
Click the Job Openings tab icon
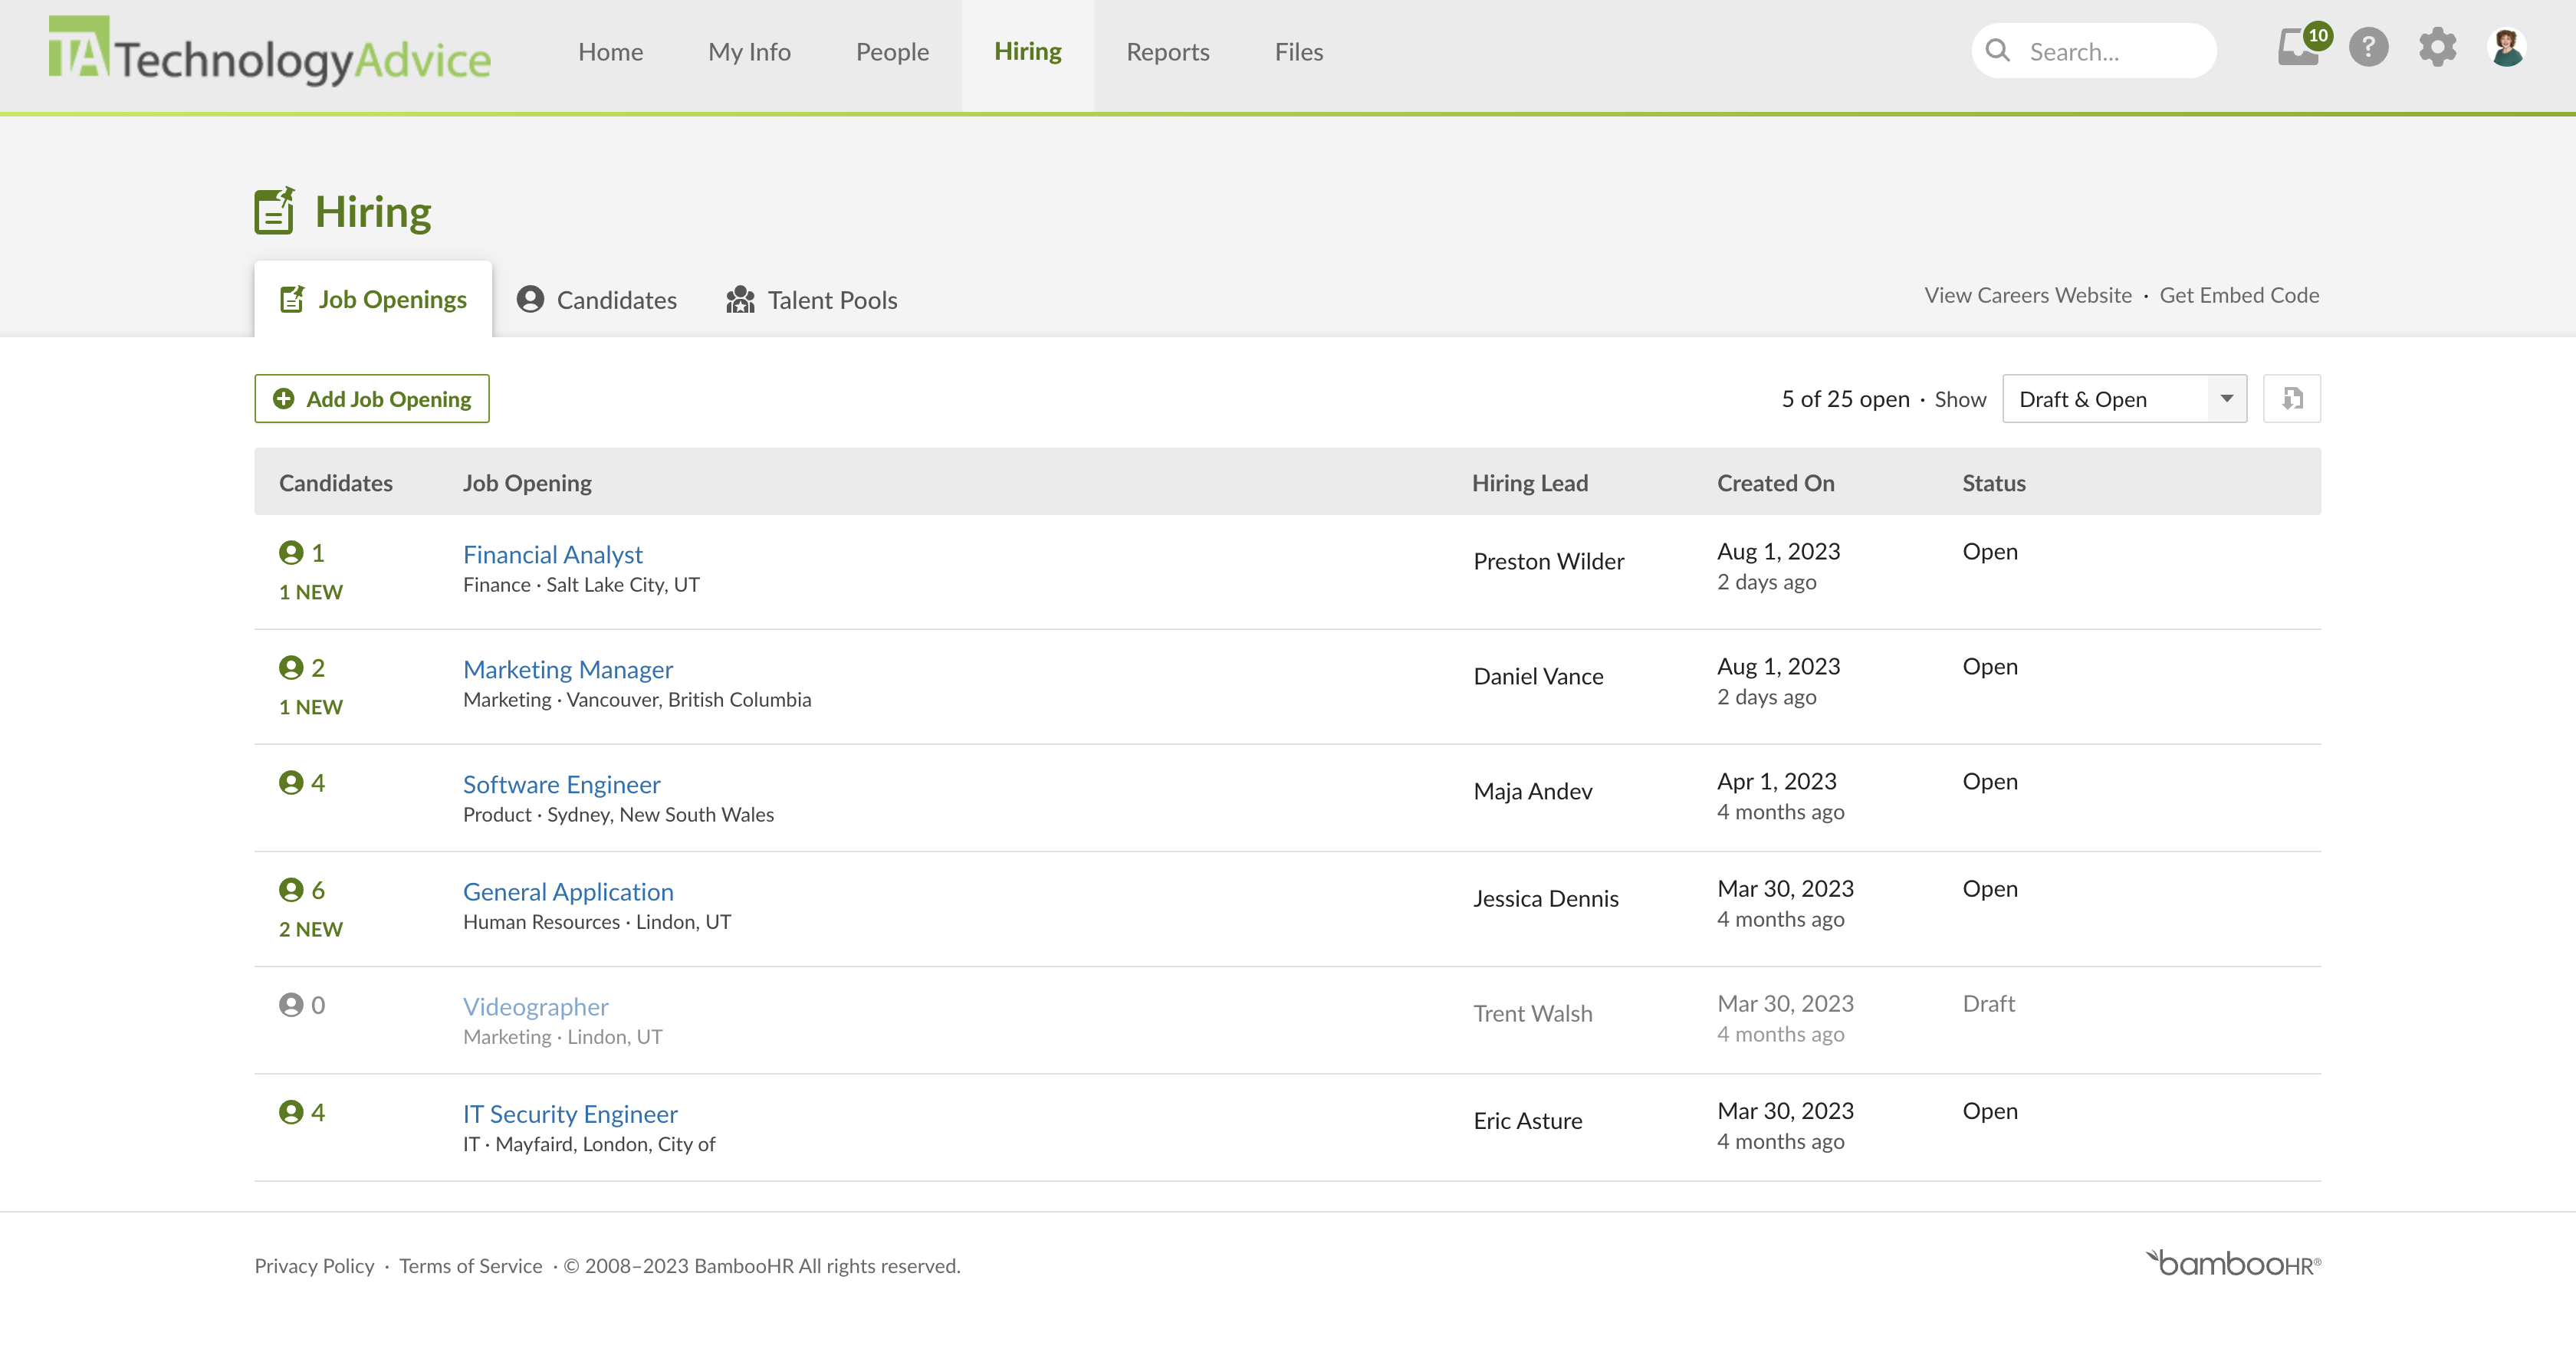pyautogui.click(x=292, y=299)
